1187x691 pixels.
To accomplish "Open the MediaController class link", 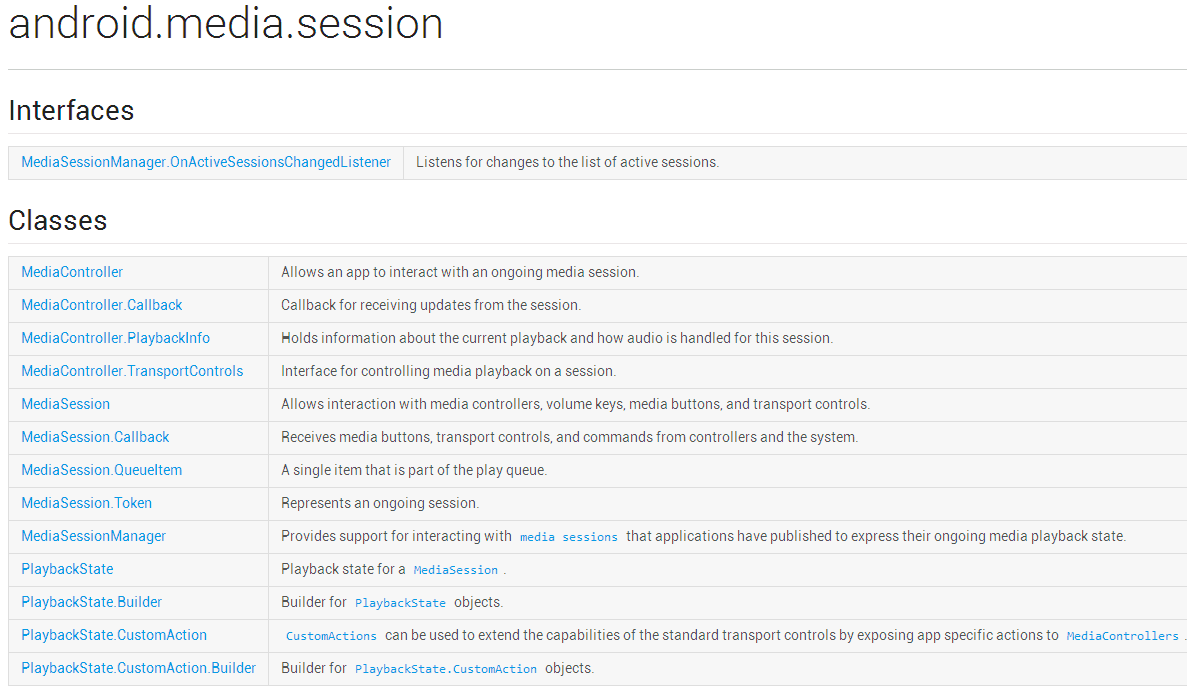I will pyautogui.click(x=72, y=272).
